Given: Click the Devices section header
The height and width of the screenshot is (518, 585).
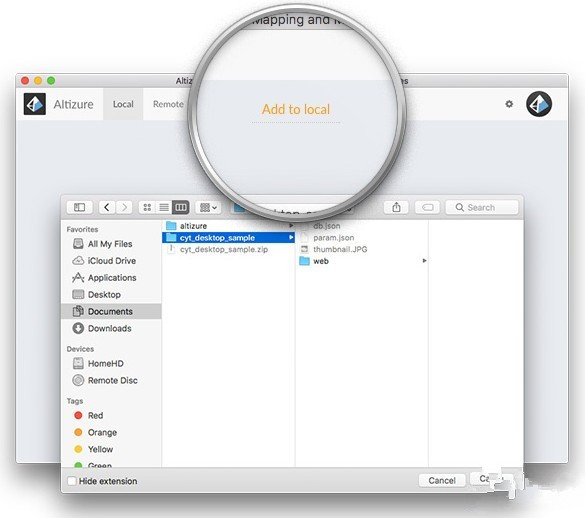Looking at the screenshot, I should click(80, 349).
